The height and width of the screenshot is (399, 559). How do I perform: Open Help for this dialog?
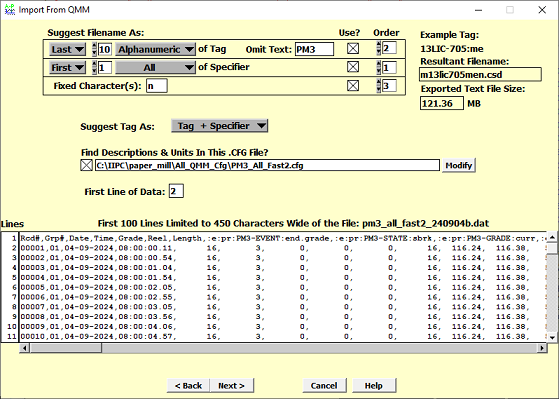point(374,385)
